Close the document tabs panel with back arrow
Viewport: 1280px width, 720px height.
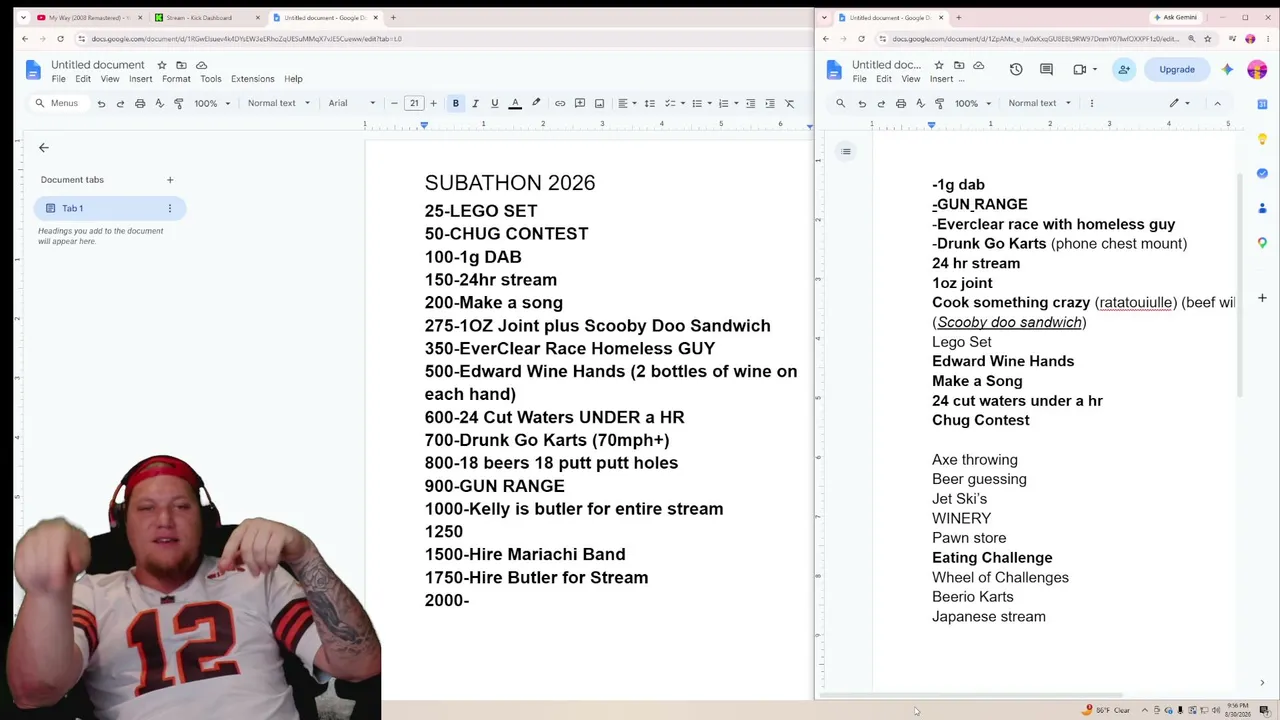(x=44, y=148)
